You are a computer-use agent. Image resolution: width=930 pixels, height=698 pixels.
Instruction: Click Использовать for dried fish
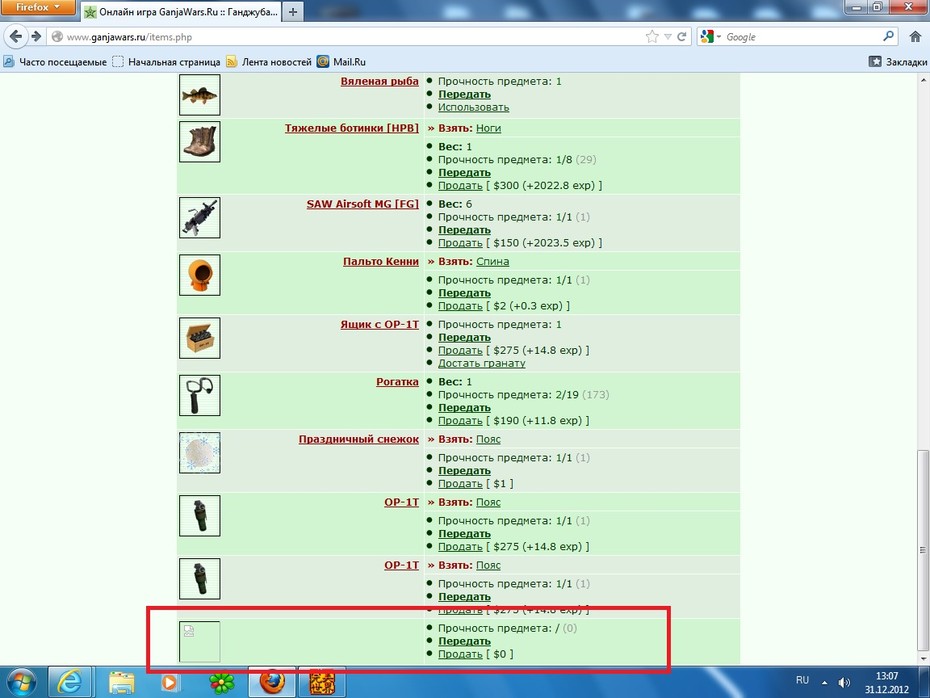(473, 107)
